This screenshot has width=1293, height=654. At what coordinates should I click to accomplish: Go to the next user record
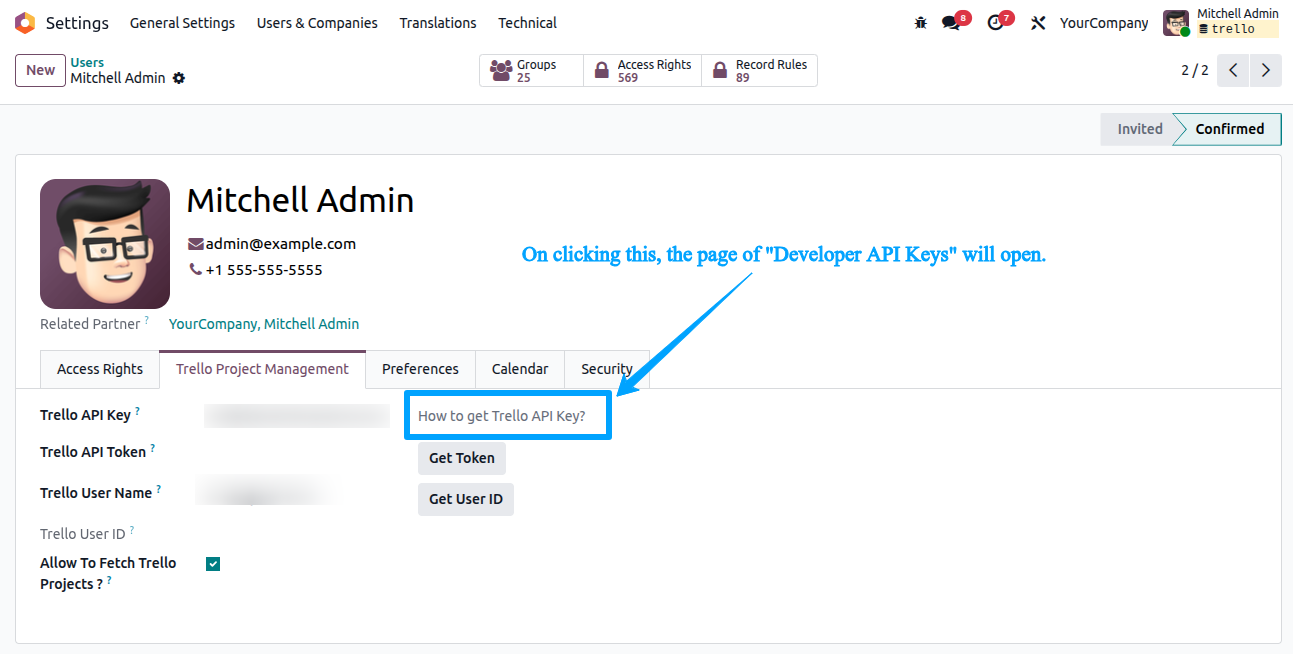click(1266, 70)
